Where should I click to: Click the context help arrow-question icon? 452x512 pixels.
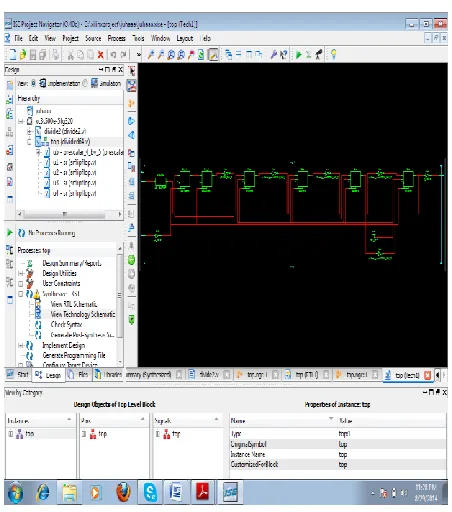click(284, 55)
